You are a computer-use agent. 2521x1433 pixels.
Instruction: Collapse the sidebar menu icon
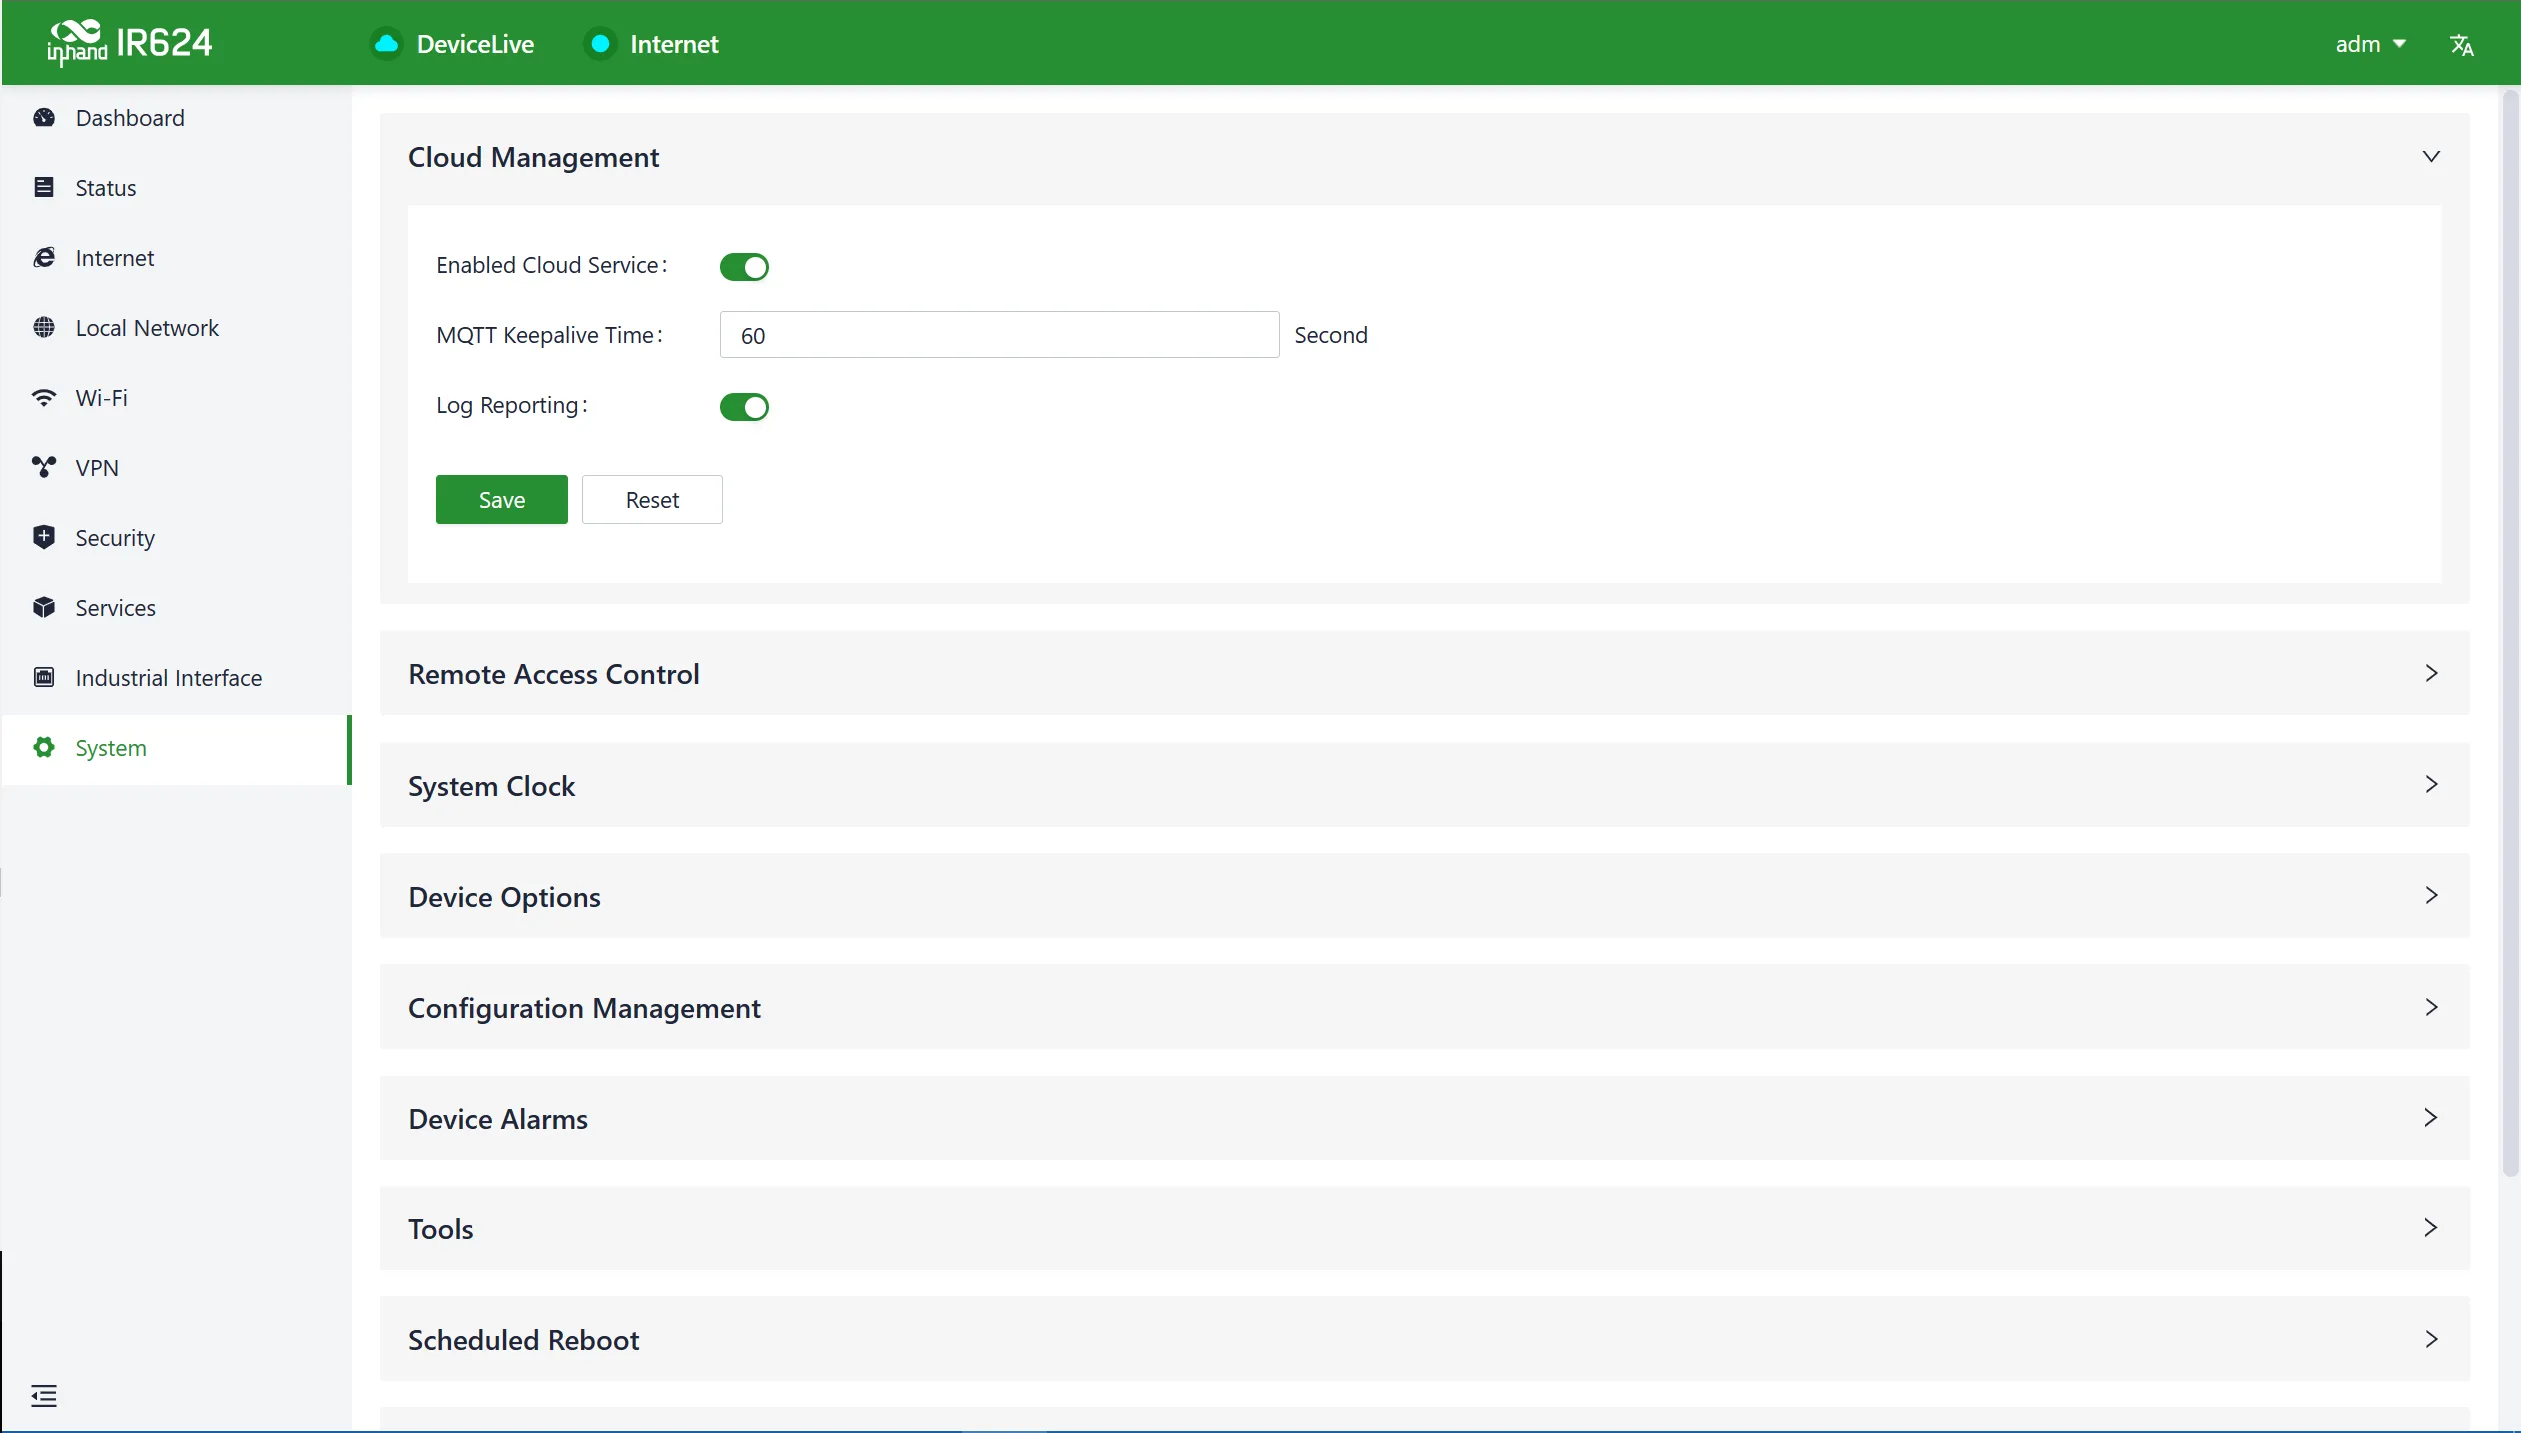[x=44, y=1396]
